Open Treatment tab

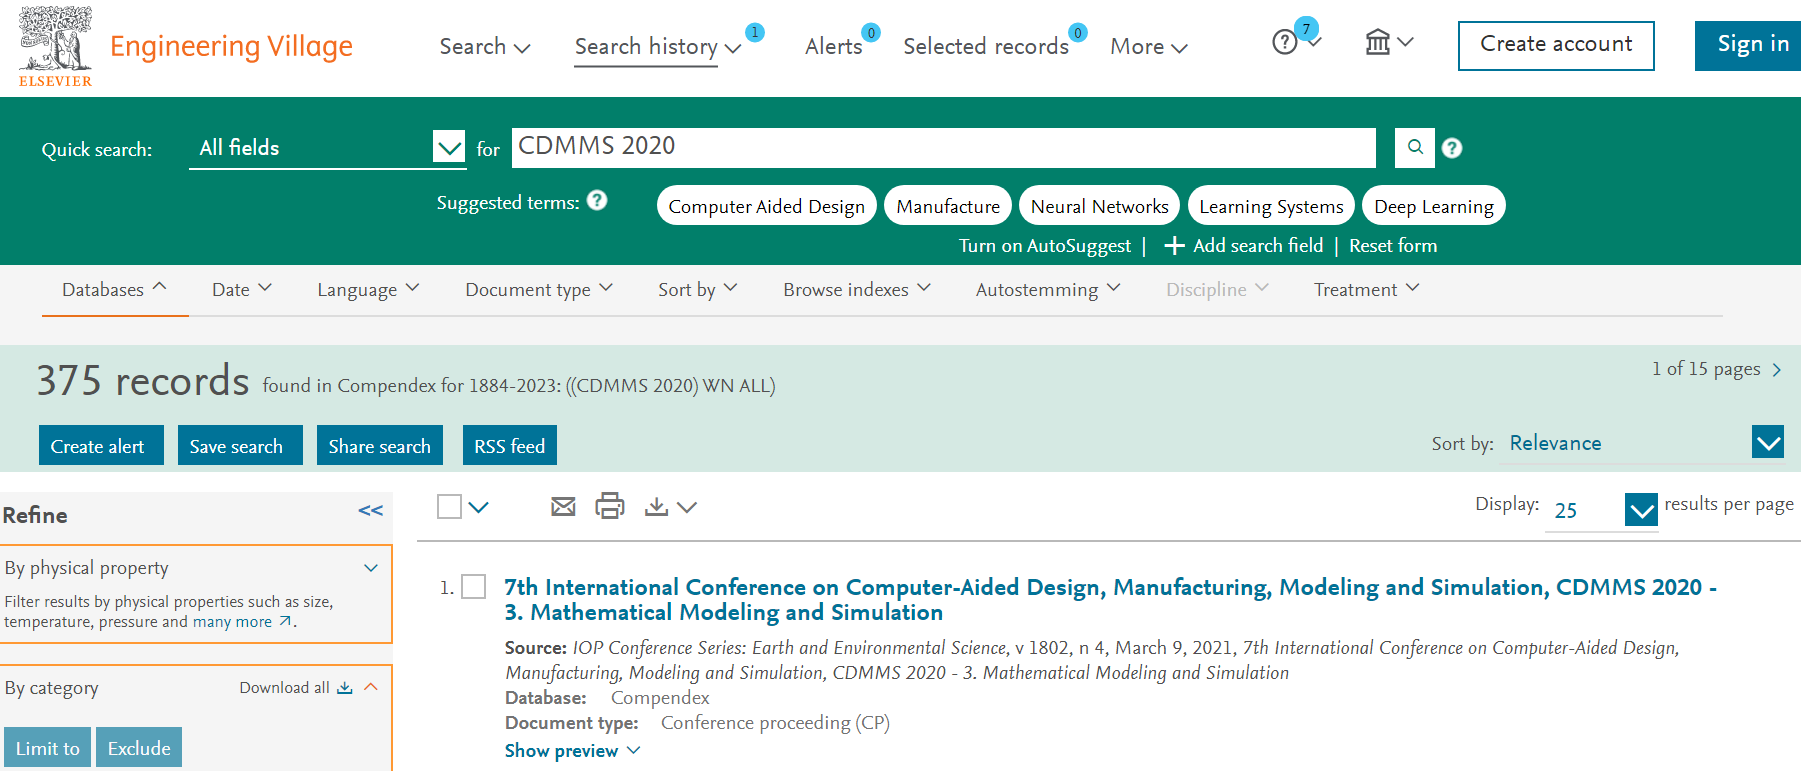pyautogui.click(x=1366, y=289)
